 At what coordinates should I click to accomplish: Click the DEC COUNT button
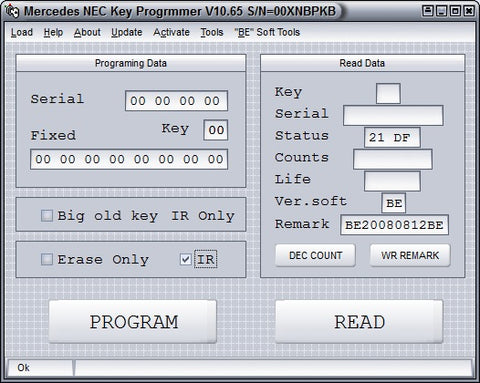click(x=315, y=255)
